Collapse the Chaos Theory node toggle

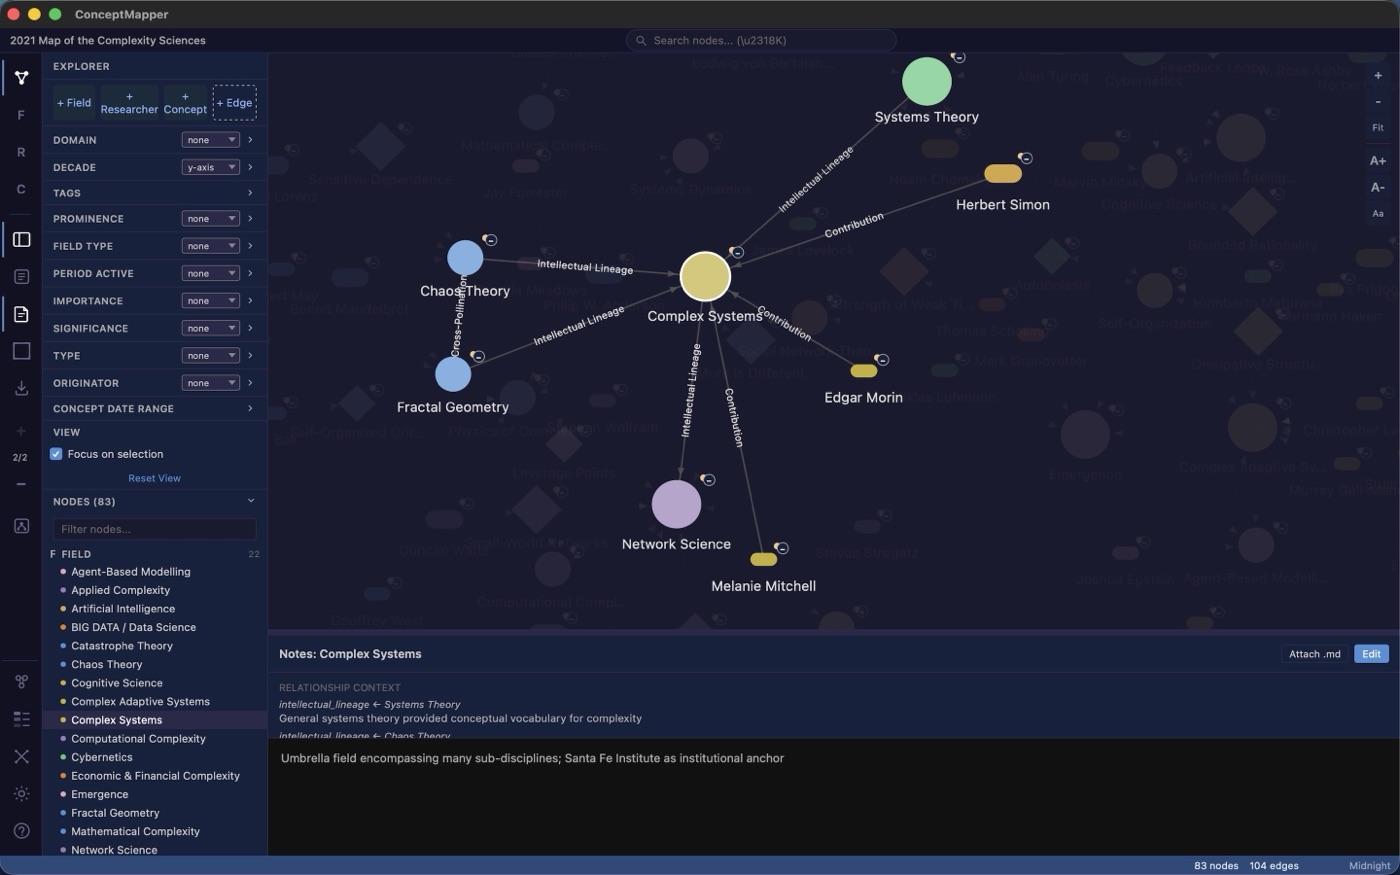490,240
